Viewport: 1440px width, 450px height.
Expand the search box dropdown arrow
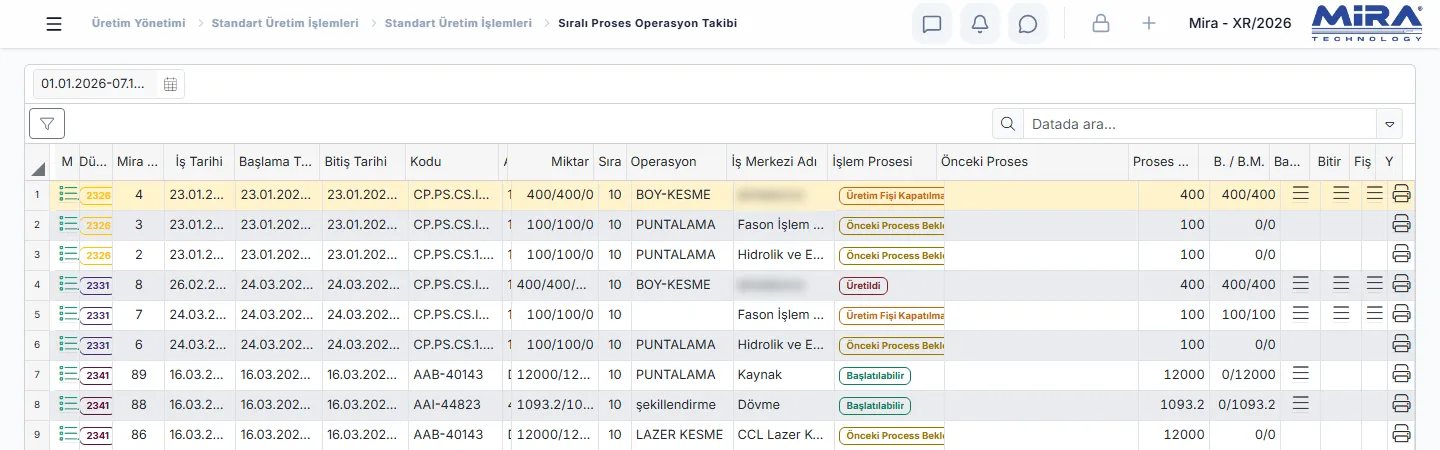[x=1389, y=125]
